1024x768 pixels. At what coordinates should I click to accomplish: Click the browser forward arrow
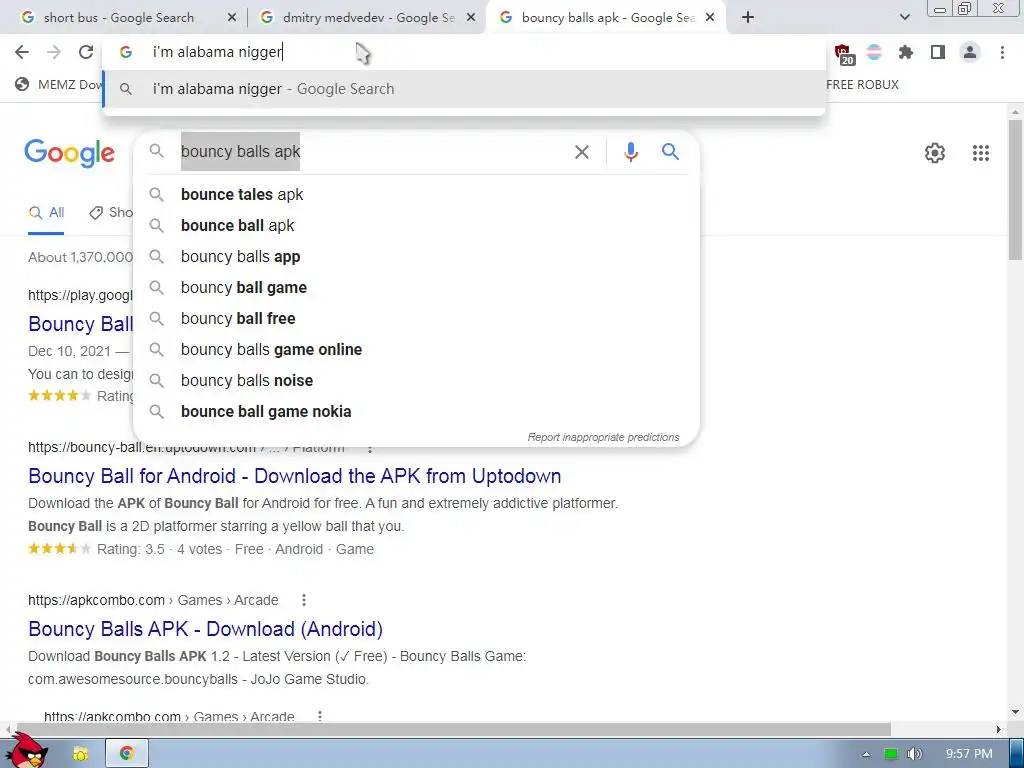[x=54, y=52]
